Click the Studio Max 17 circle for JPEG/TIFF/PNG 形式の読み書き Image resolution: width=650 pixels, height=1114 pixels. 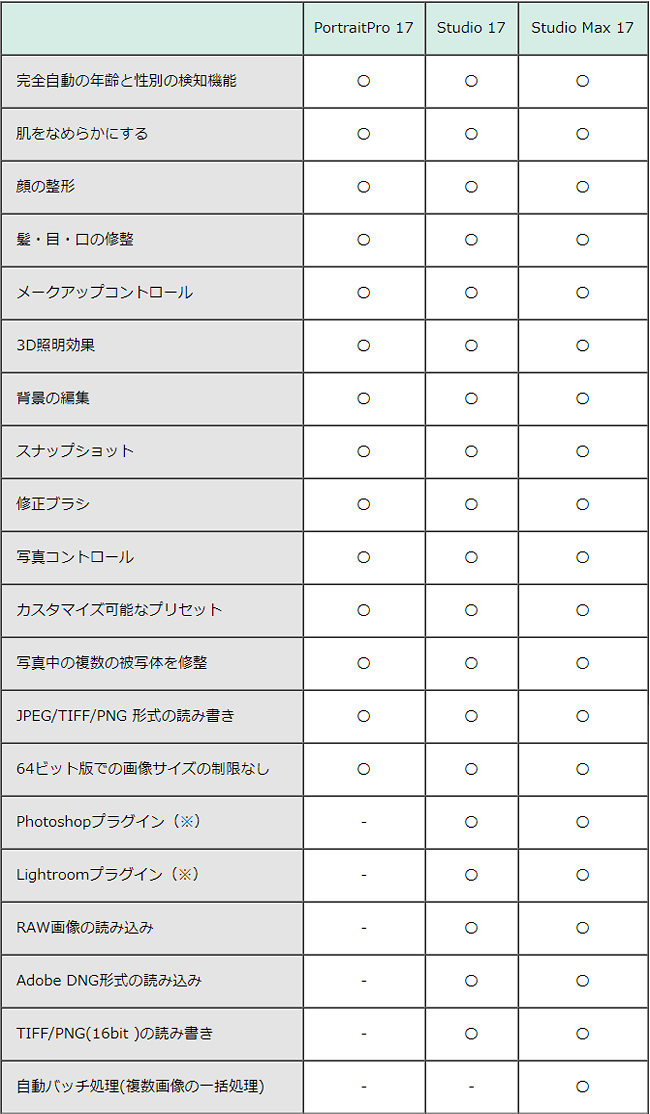pos(583,715)
